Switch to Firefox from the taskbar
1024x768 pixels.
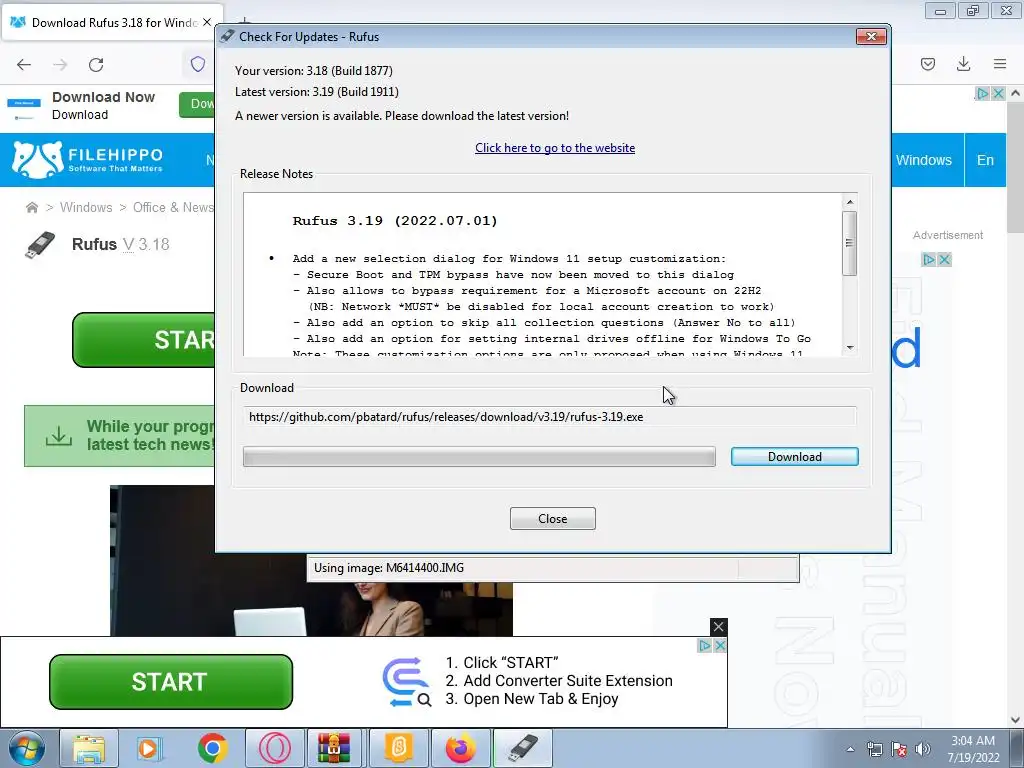pyautogui.click(x=460, y=748)
